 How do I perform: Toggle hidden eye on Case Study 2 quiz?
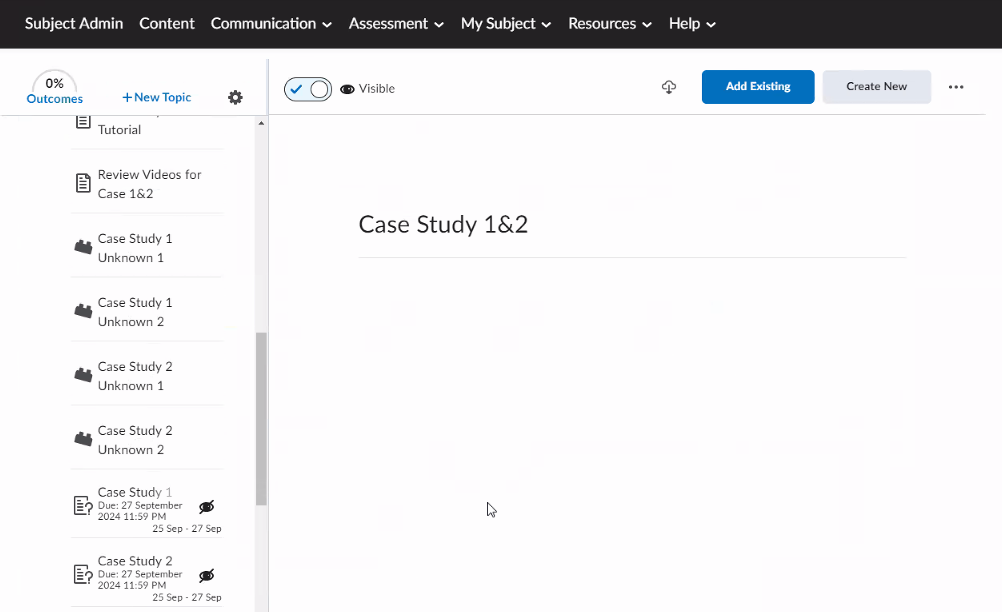pyautogui.click(x=206, y=576)
